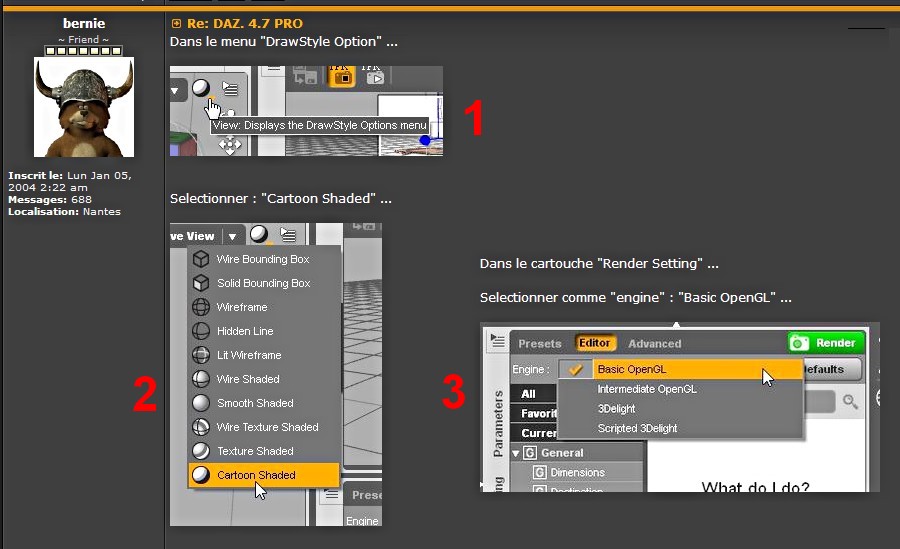The height and width of the screenshot is (549, 900).
Task: Click the vertical Parameters side tab
Action: coord(498,424)
